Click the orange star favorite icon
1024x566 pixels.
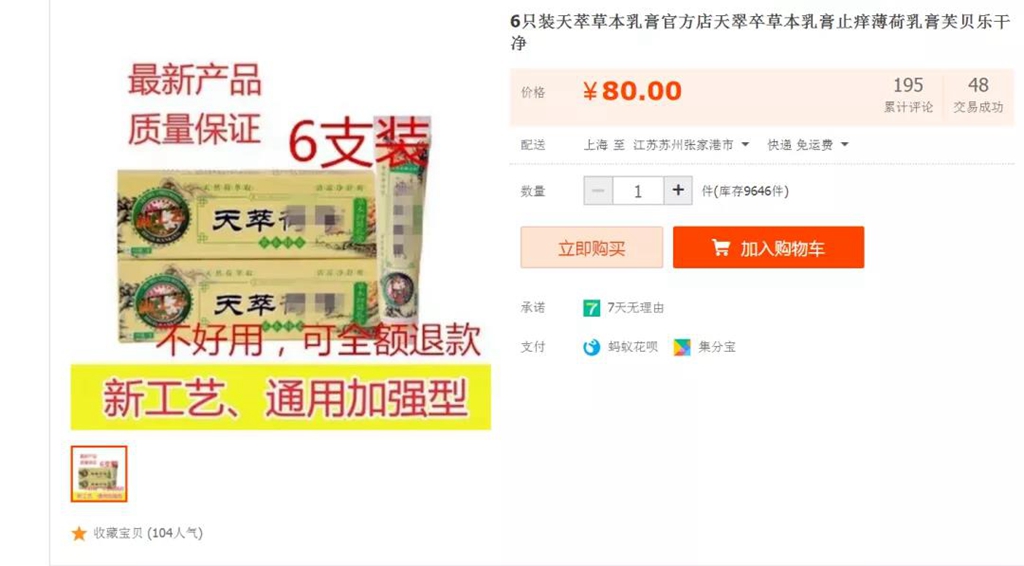pos(79,533)
